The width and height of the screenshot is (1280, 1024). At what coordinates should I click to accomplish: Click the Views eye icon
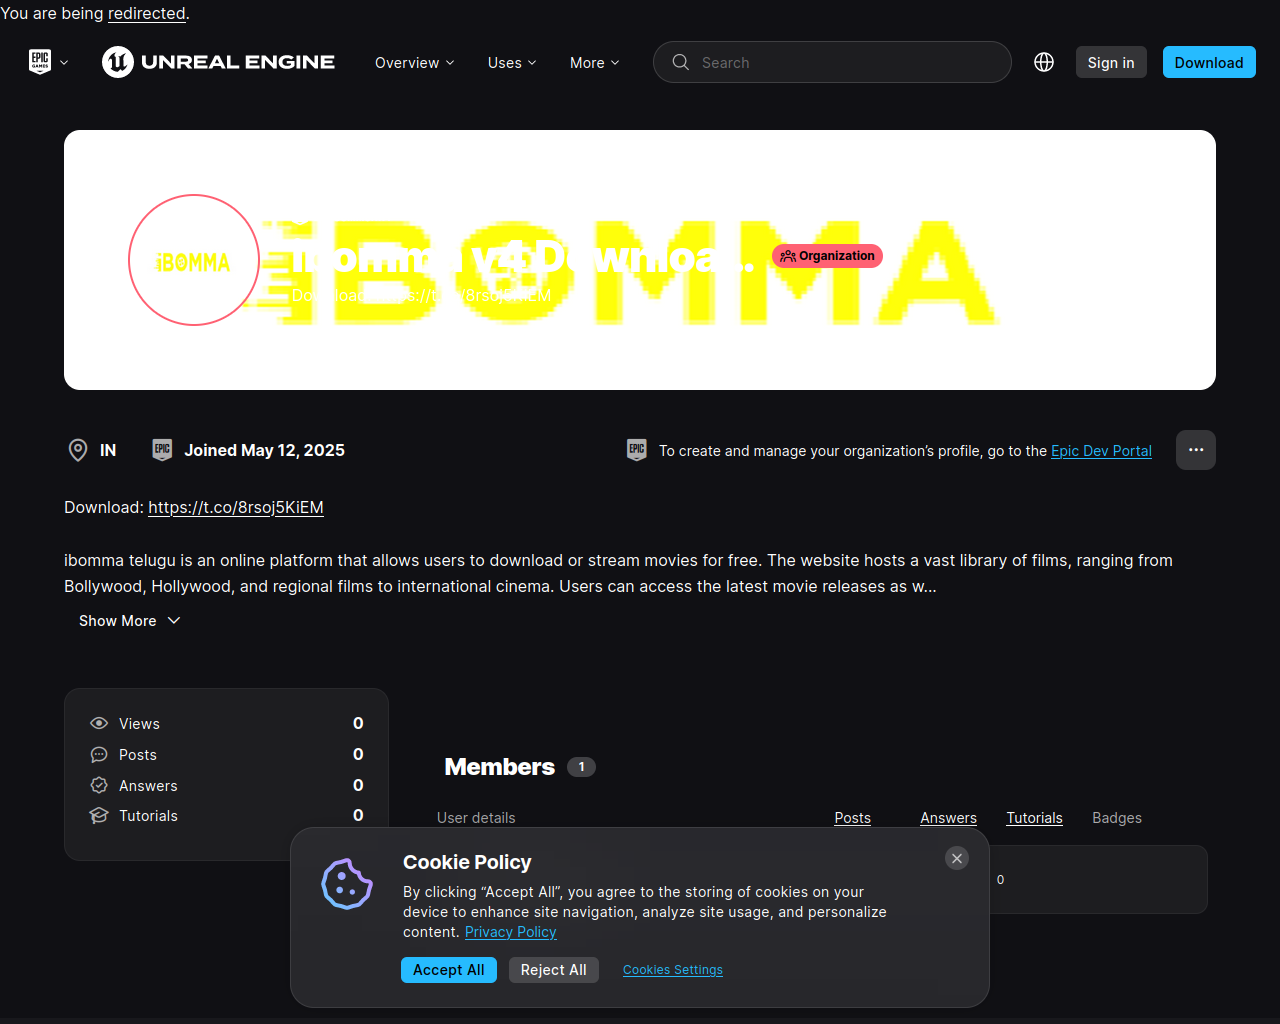point(99,723)
